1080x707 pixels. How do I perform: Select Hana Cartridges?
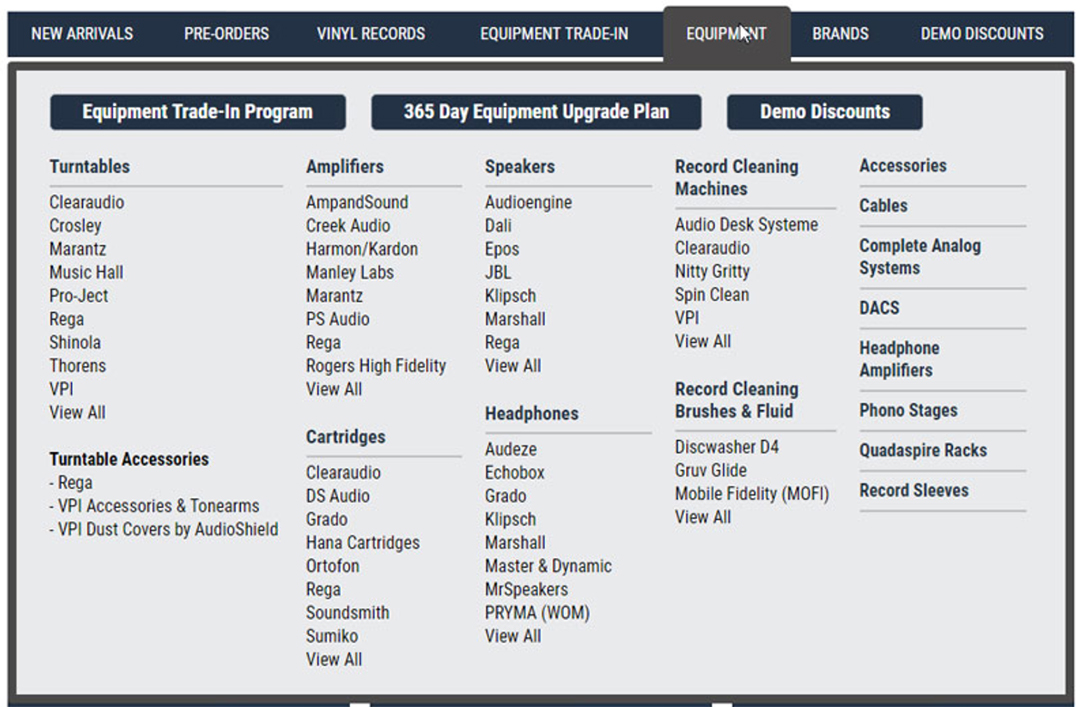click(363, 543)
